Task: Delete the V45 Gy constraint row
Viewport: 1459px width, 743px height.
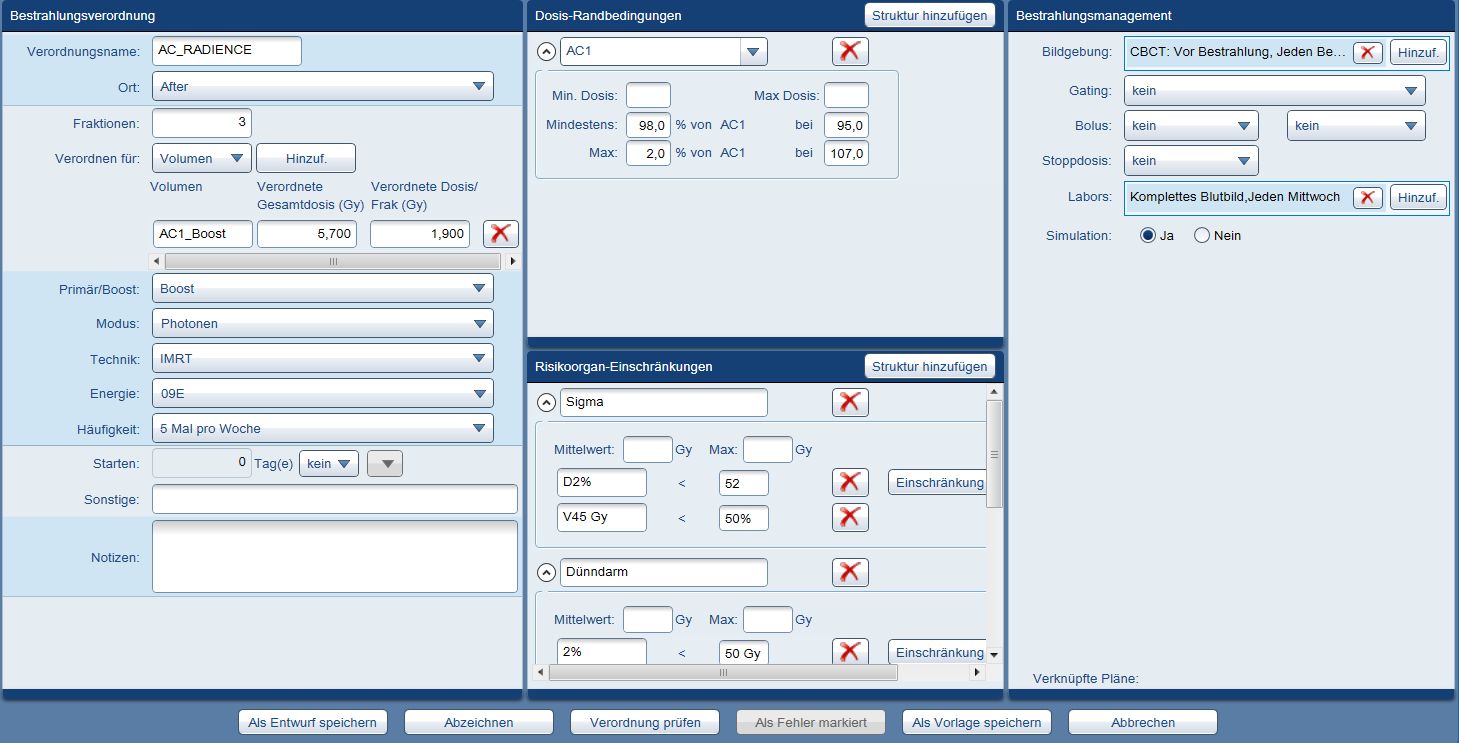Action: [x=850, y=517]
